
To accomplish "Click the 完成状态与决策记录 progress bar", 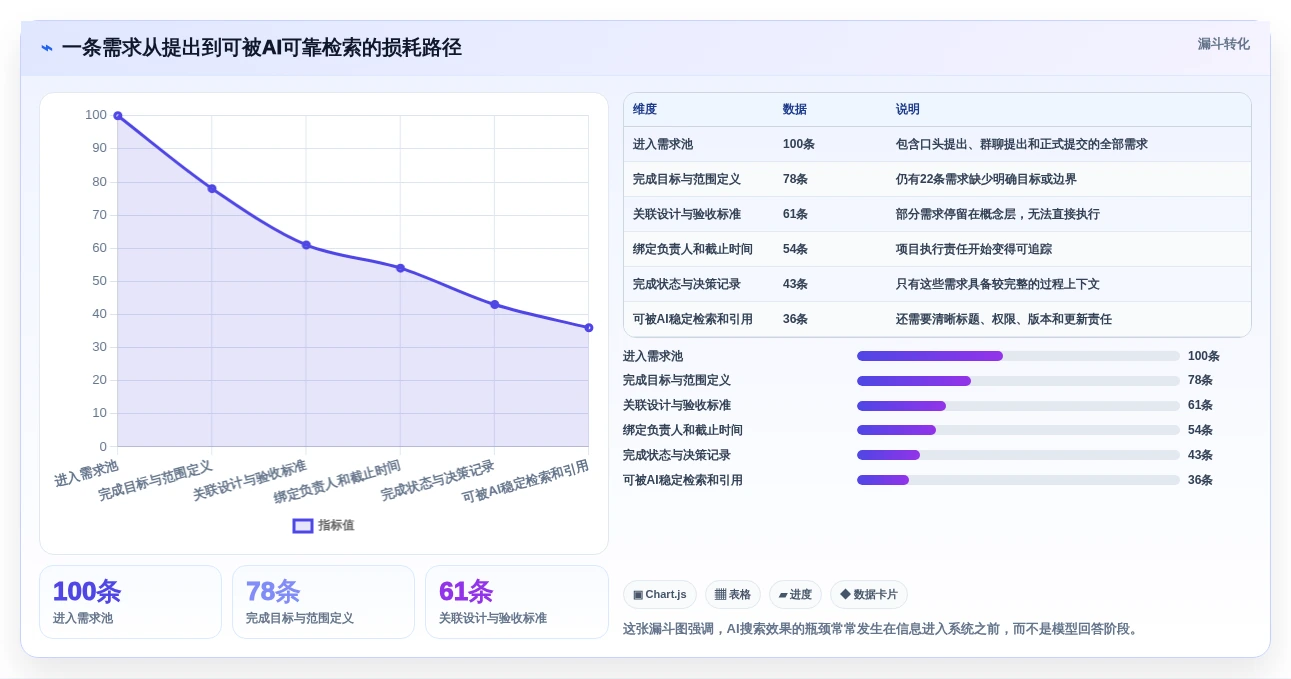I will [1018, 455].
